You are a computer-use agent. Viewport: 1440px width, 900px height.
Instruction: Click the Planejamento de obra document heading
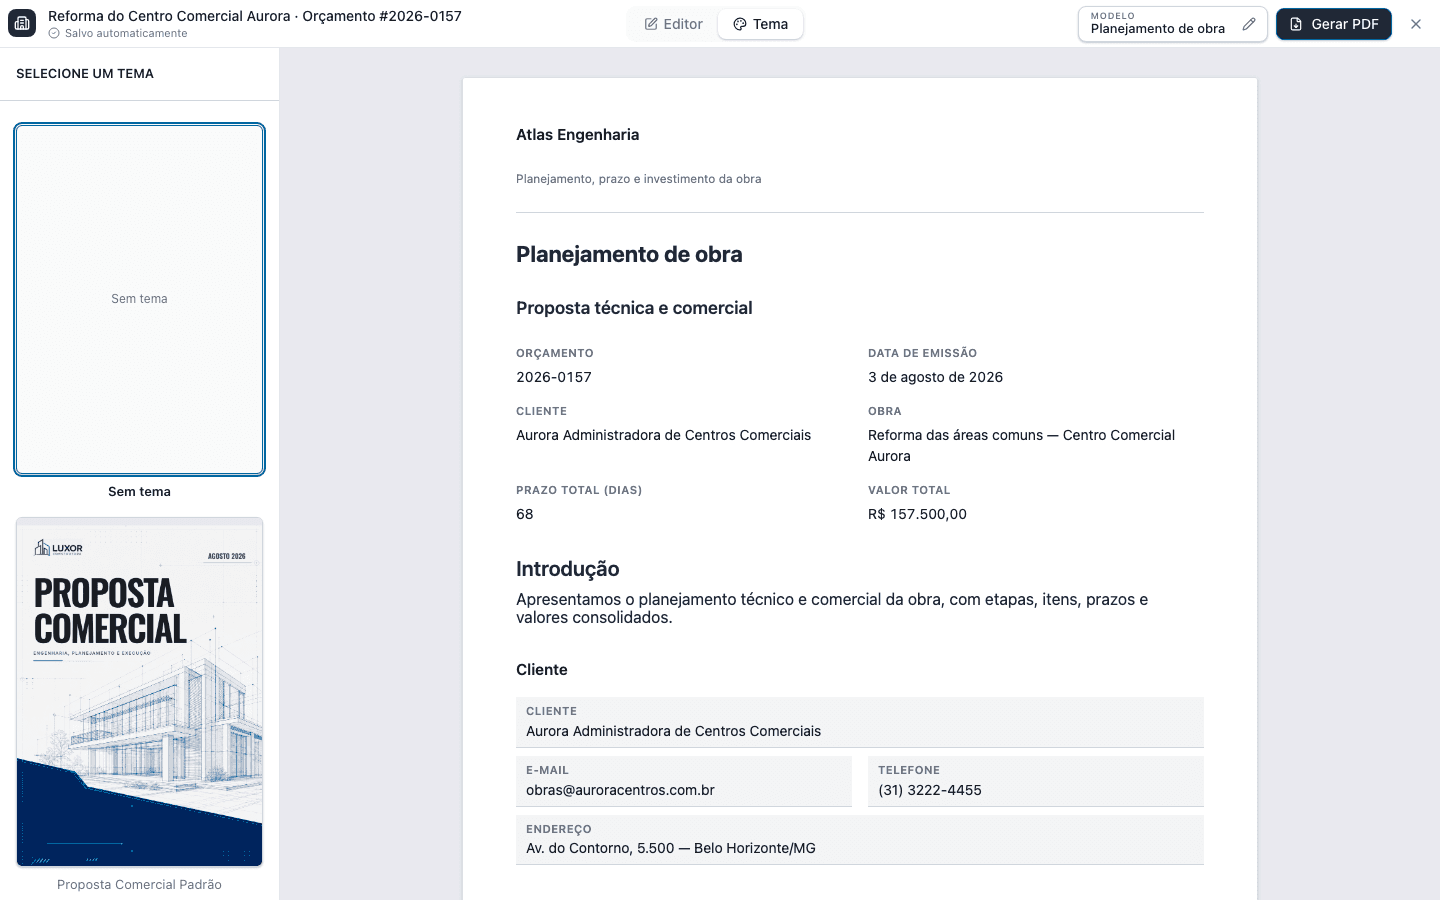629,254
